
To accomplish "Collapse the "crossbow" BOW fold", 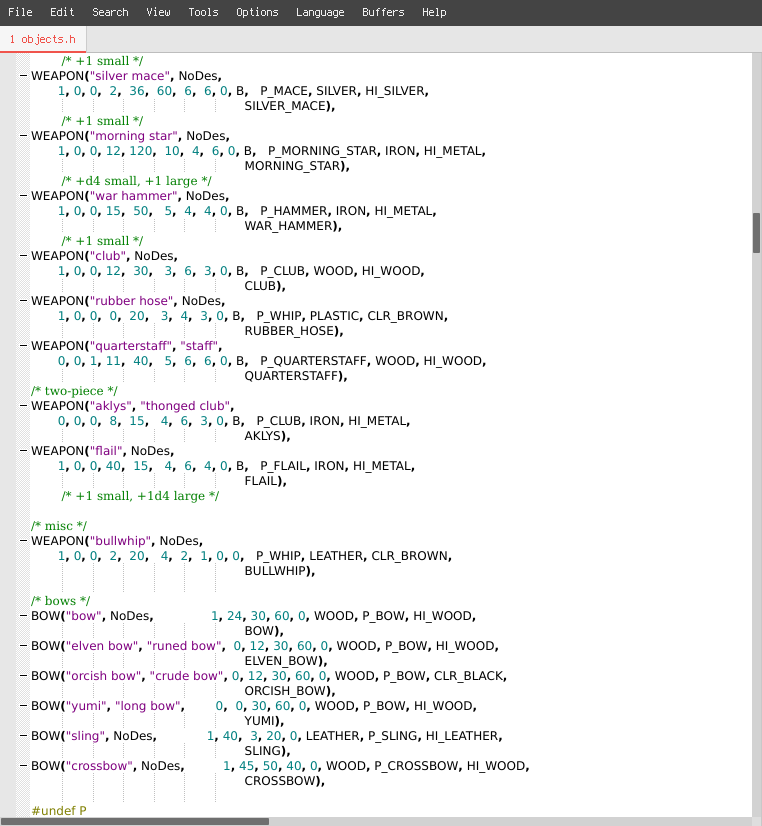I will (22, 766).
